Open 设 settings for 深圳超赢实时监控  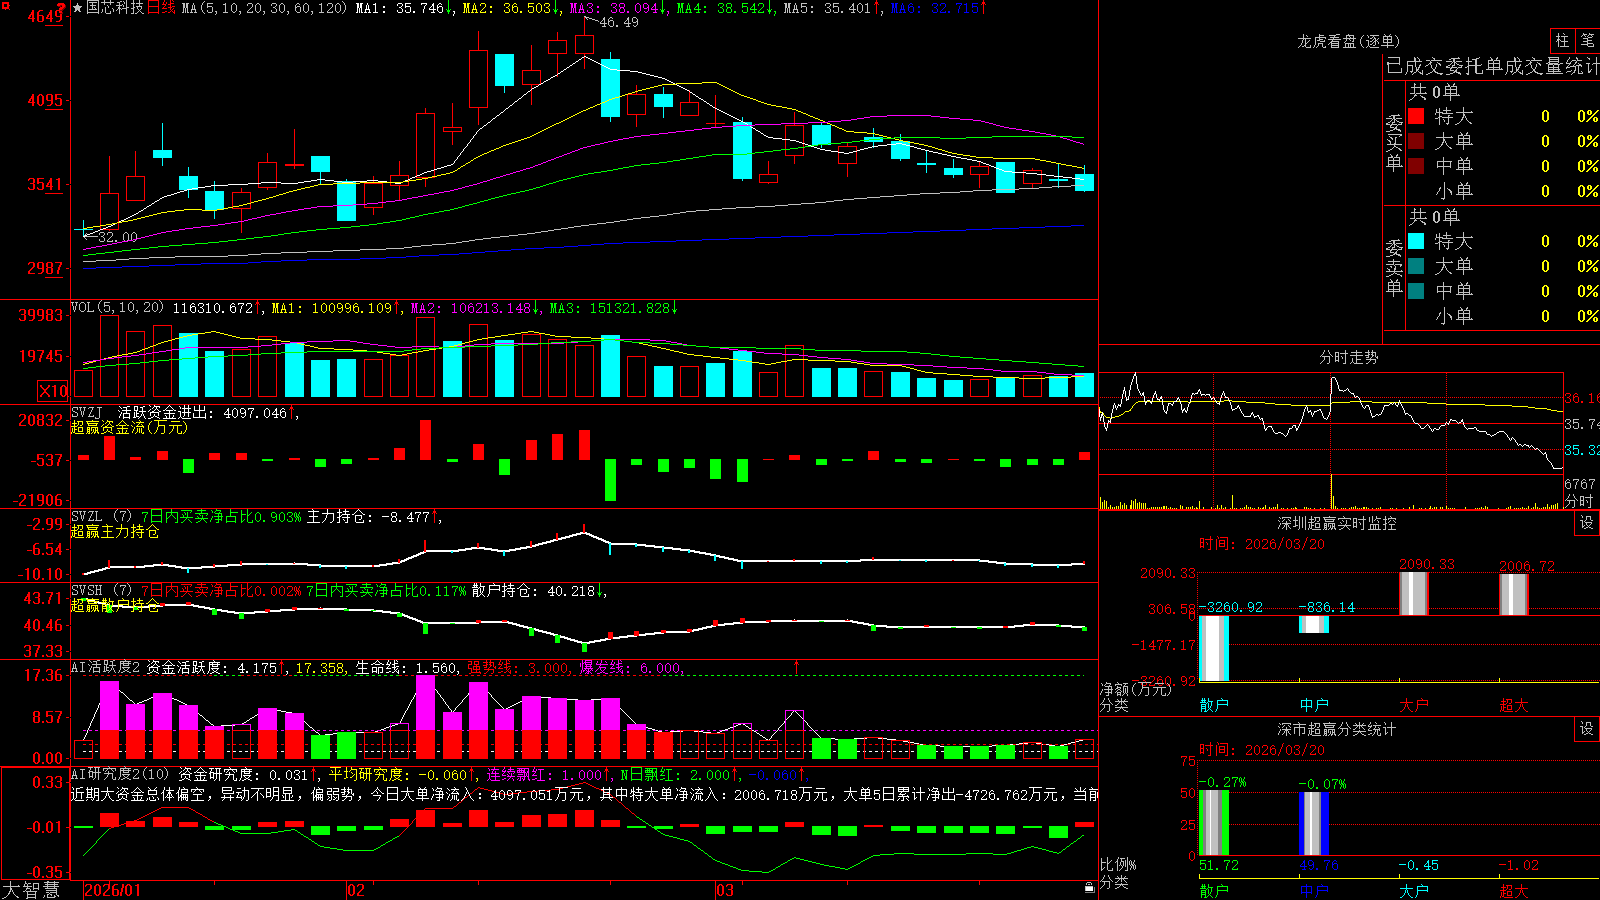(1587, 523)
